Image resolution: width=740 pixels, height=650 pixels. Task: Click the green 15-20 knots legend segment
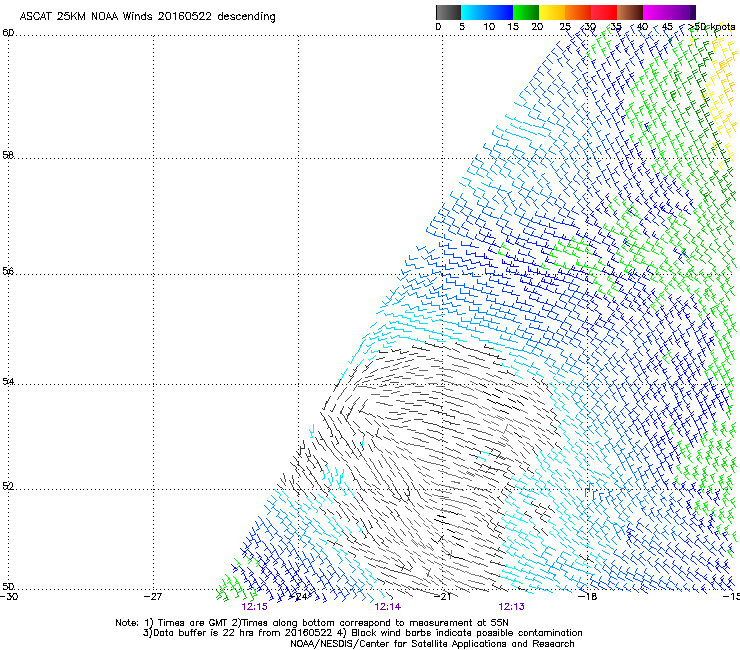pyautogui.click(x=526, y=12)
